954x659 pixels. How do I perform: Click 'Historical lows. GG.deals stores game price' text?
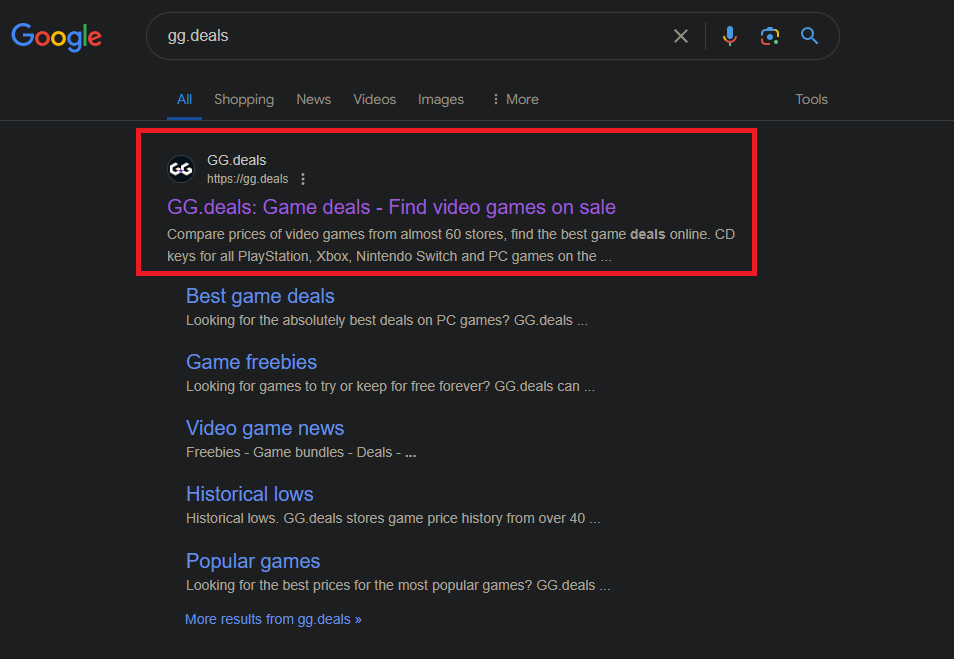click(392, 518)
